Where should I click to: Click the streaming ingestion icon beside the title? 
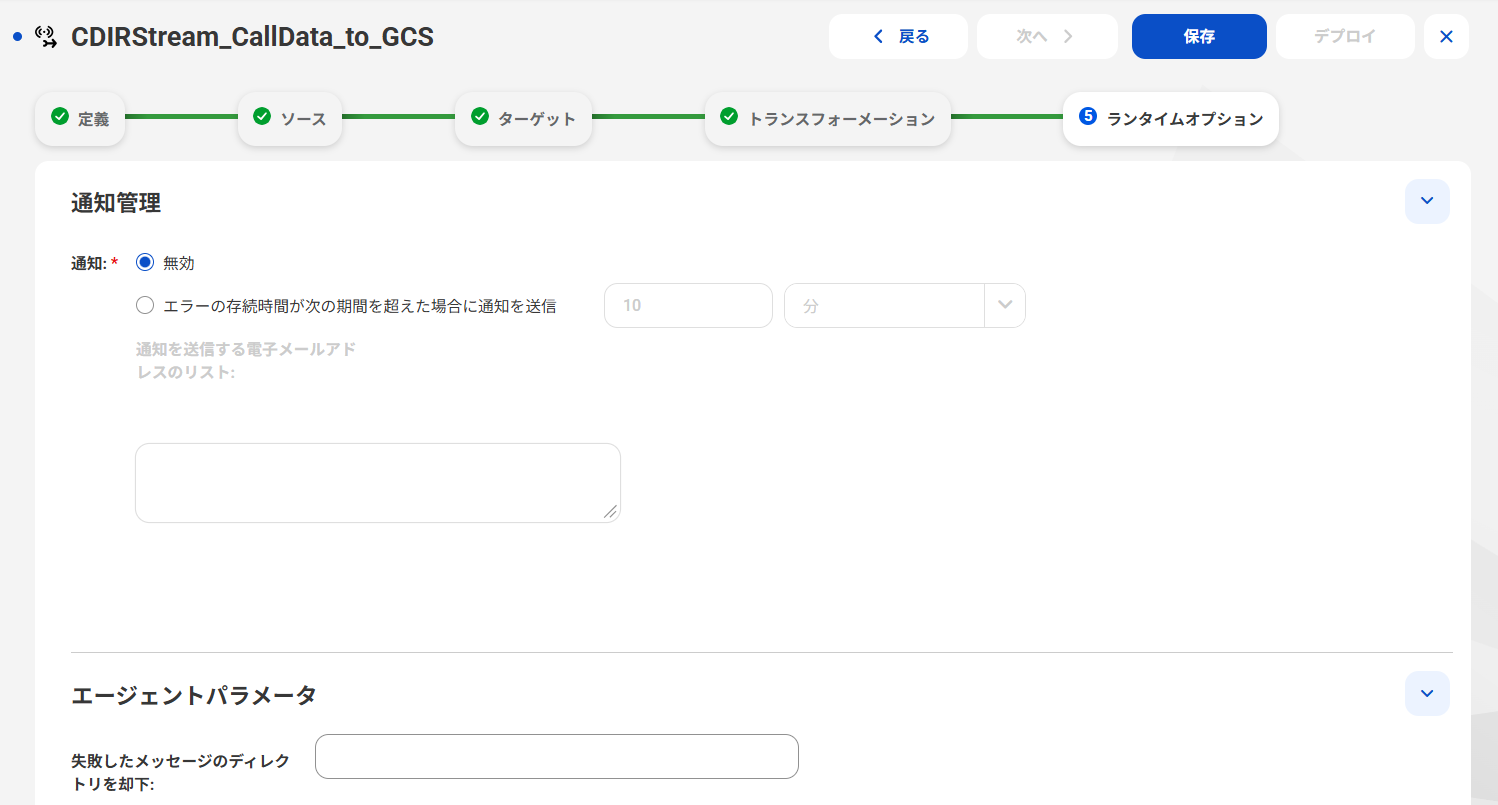click(46, 37)
